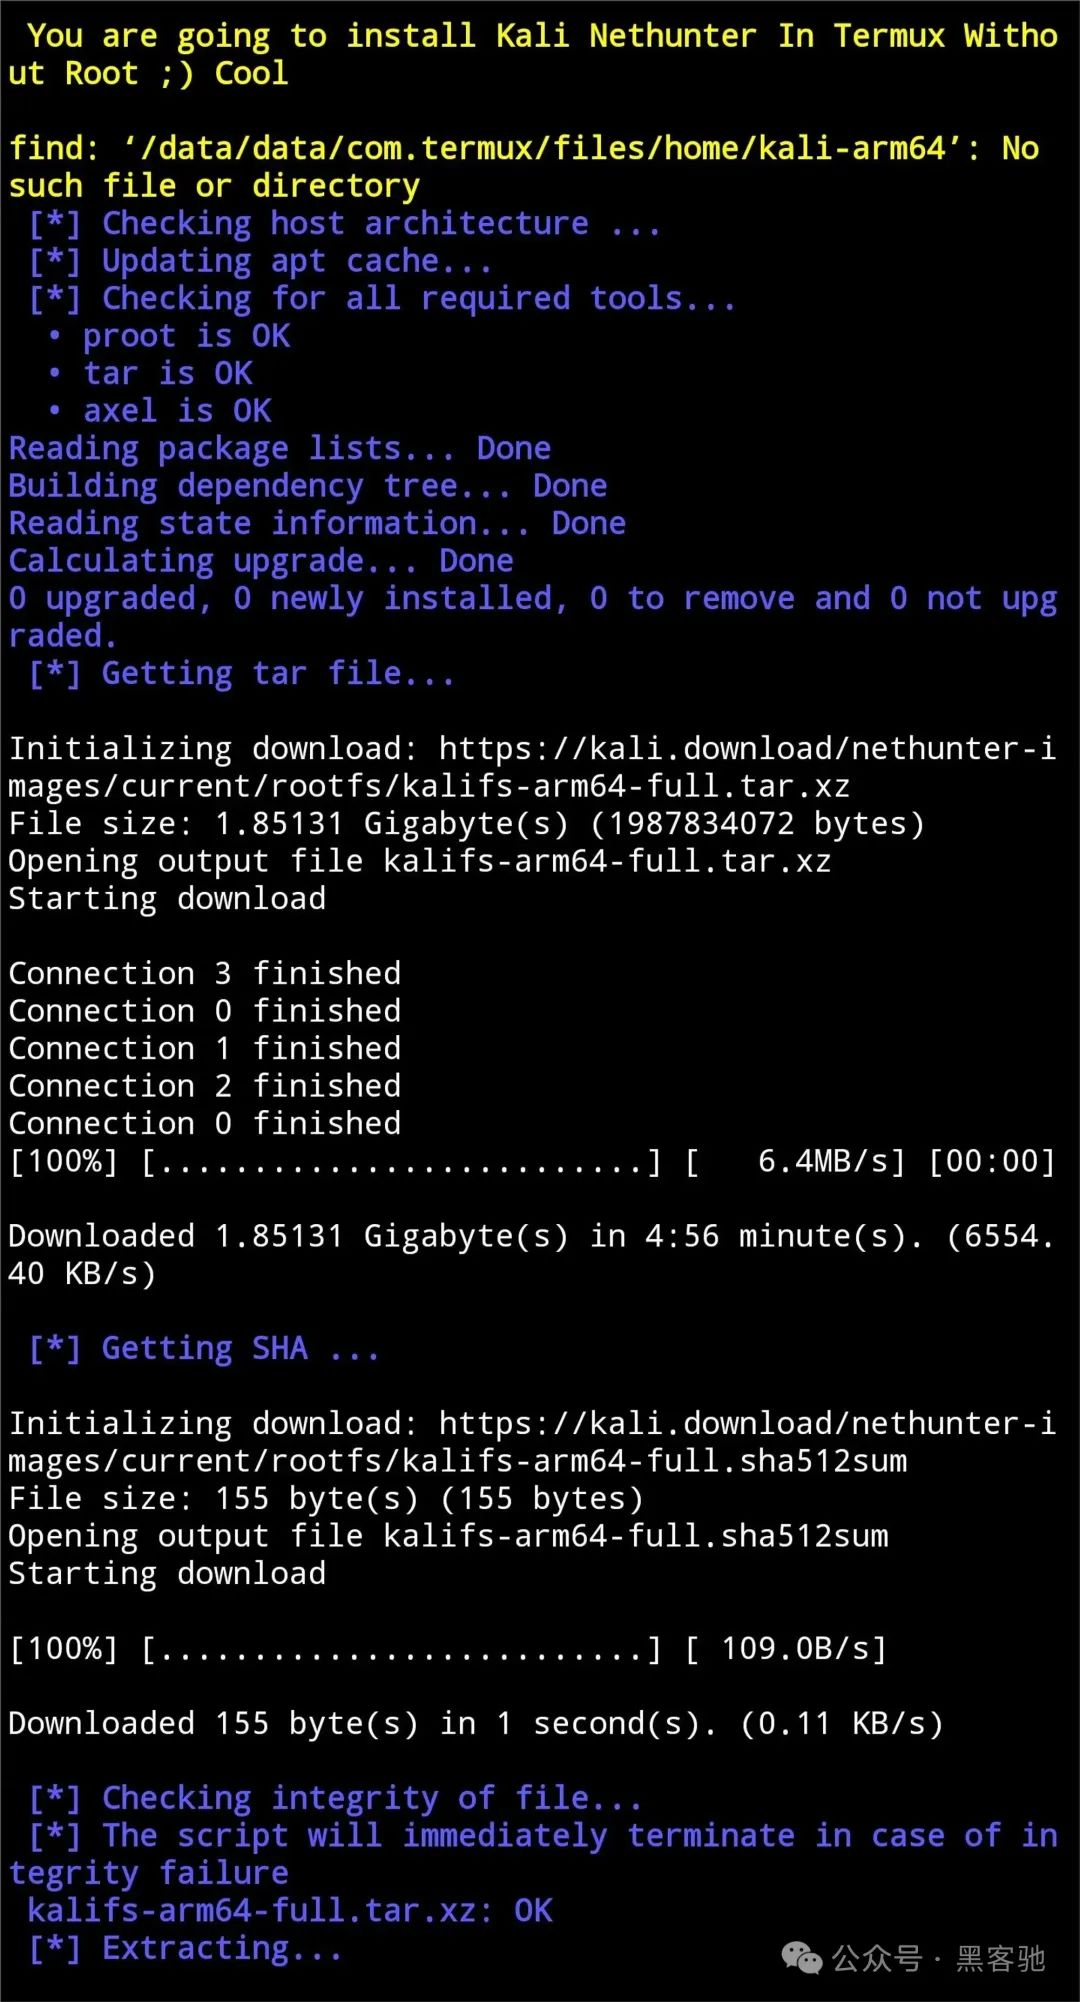Click the 'File size: 1.85131 Gigabyte(s)' line

pyautogui.click(x=467, y=823)
